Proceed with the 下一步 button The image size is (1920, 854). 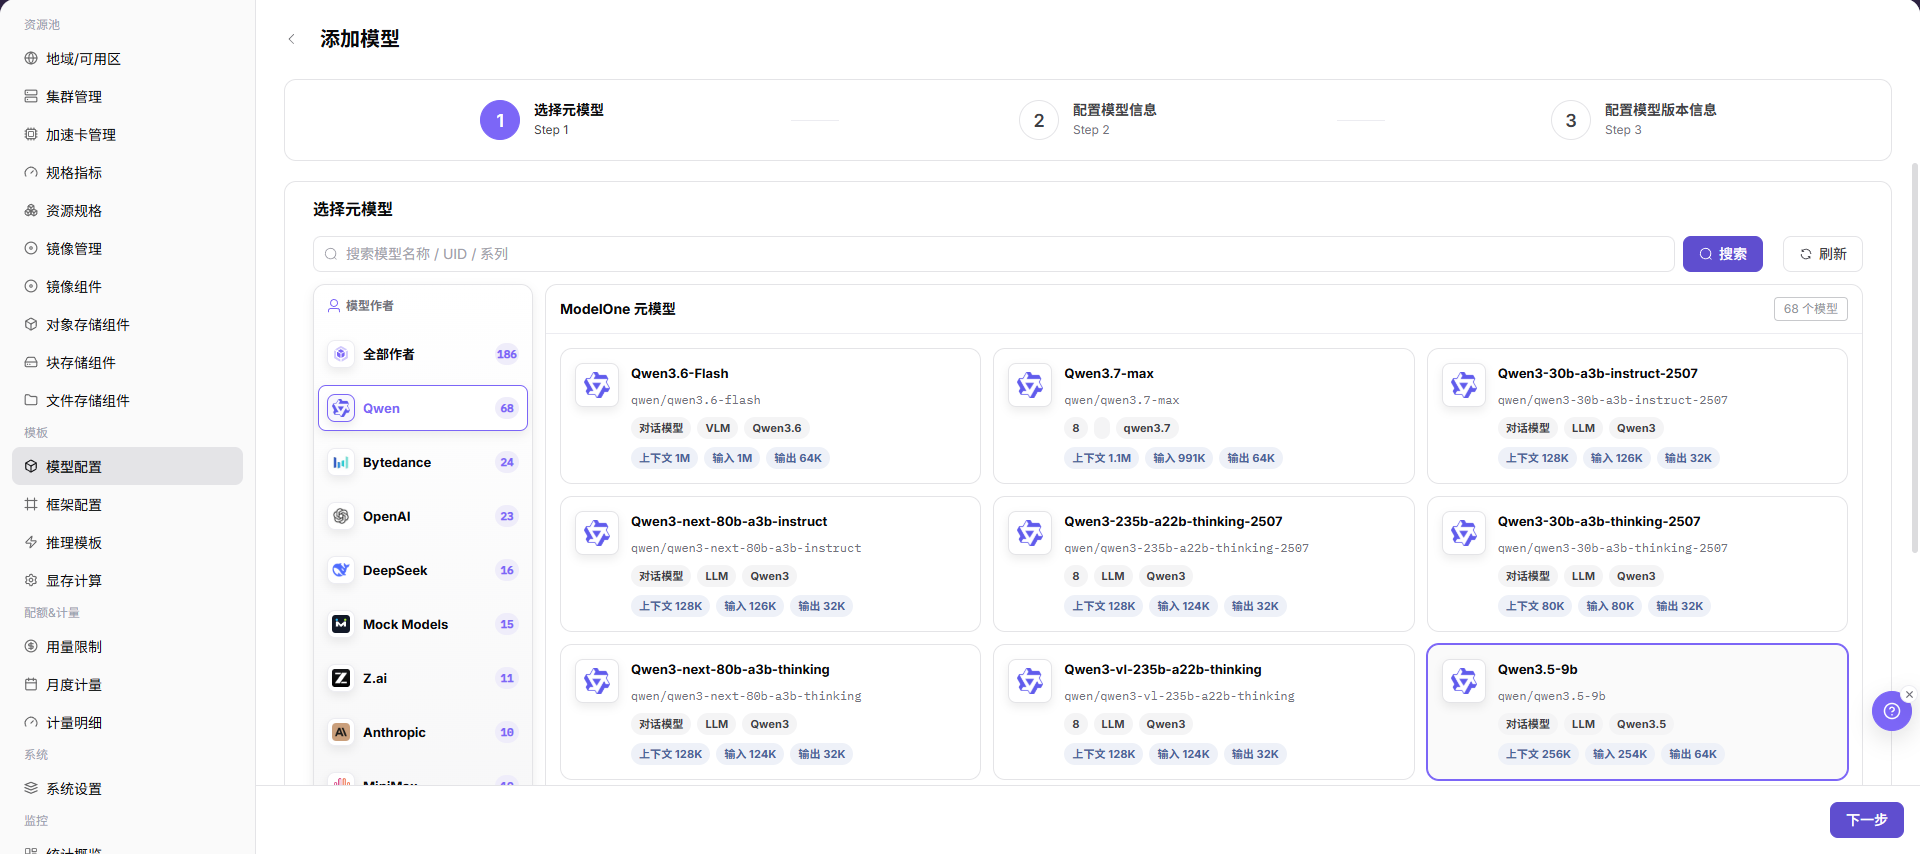1866,820
